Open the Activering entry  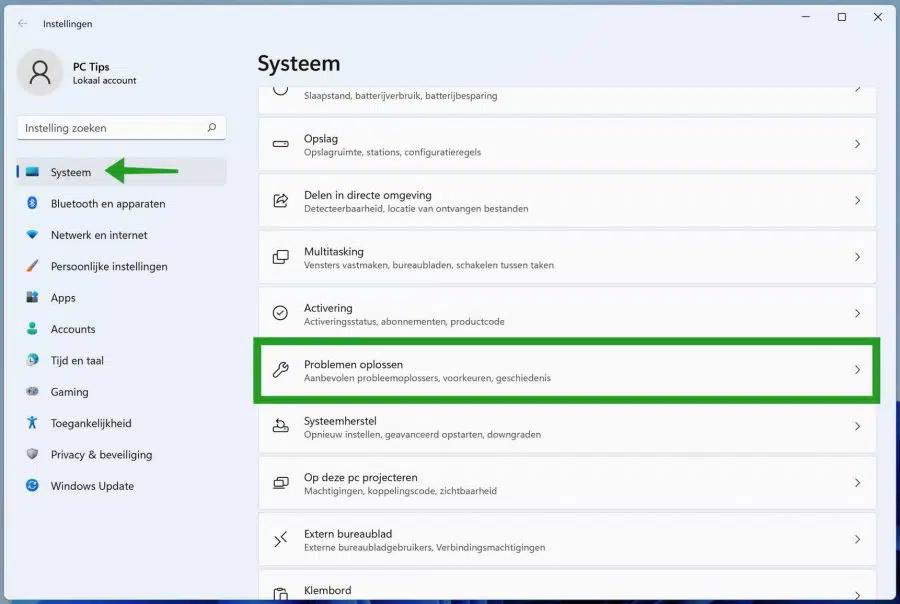(x=567, y=313)
